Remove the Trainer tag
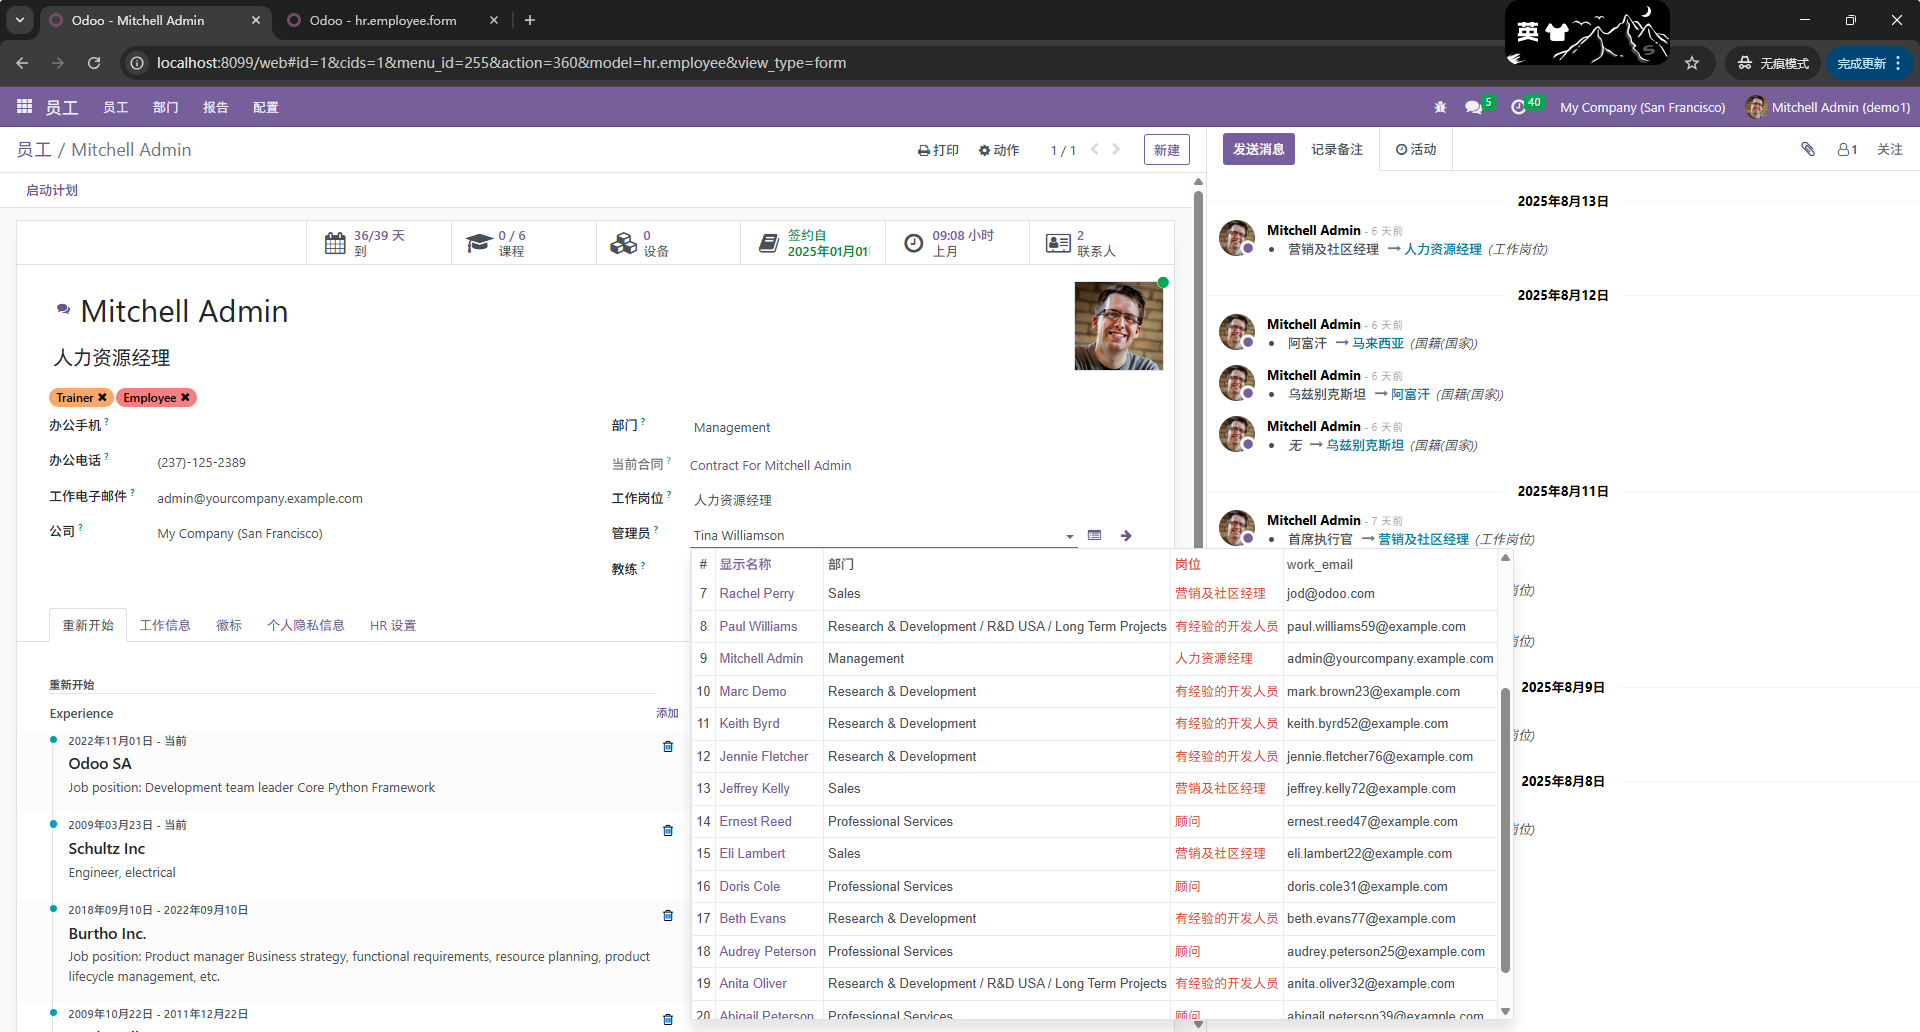Viewport: 1920px width, 1032px height. coord(102,398)
